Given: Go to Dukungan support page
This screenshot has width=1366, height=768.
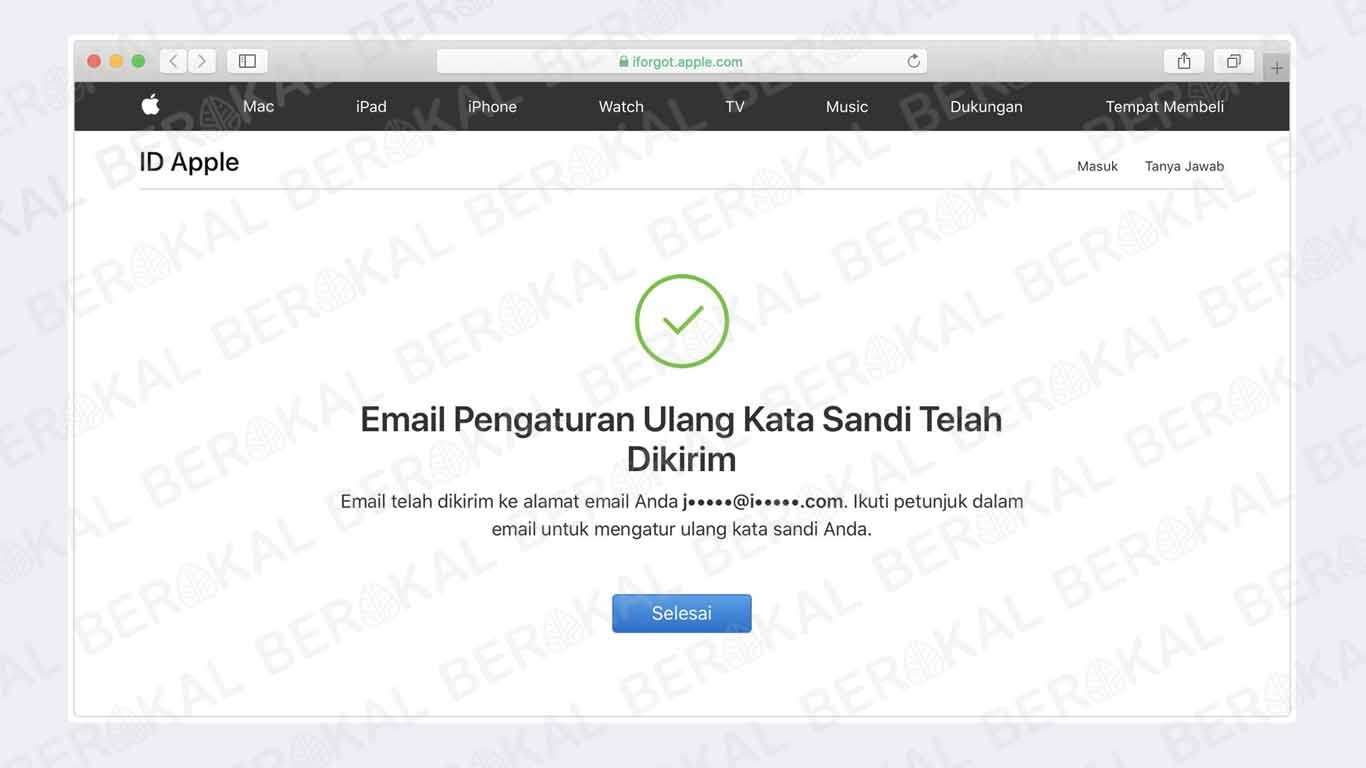Looking at the screenshot, I should pos(986,106).
